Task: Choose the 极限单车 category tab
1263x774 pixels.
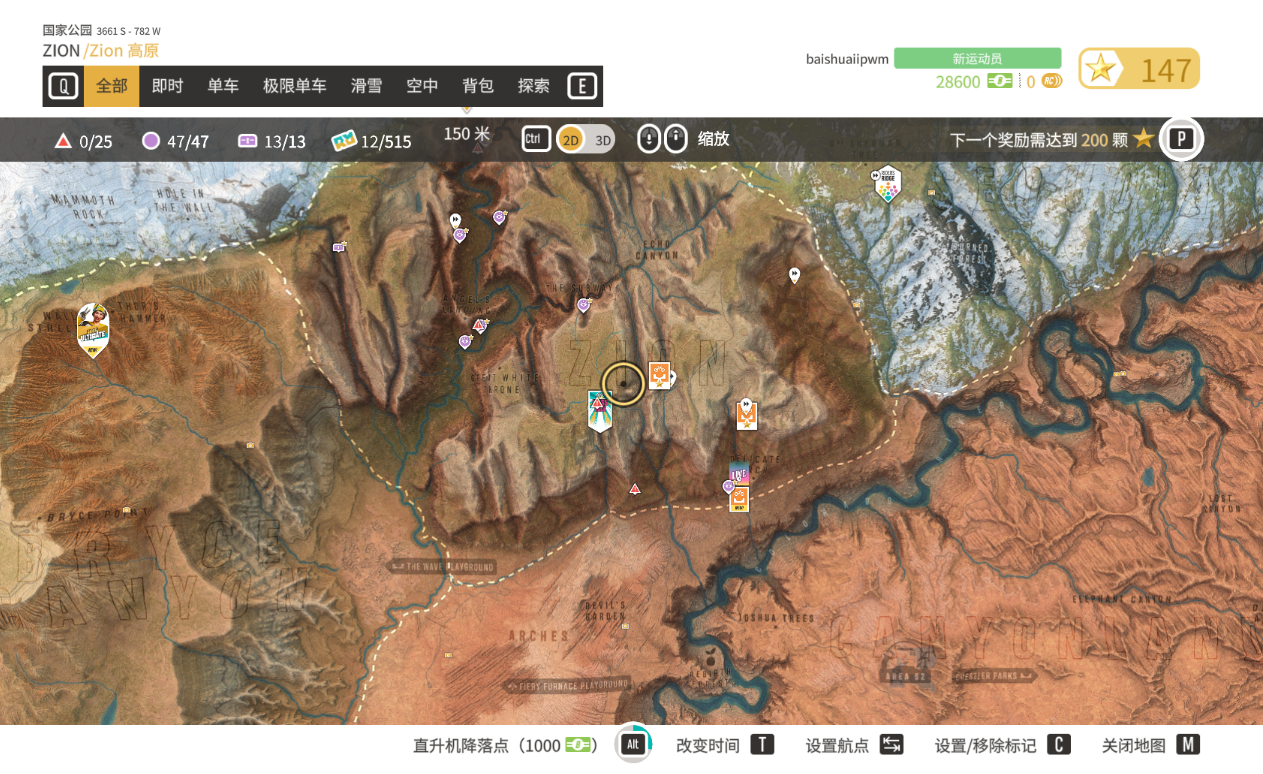Action: [x=295, y=86]
